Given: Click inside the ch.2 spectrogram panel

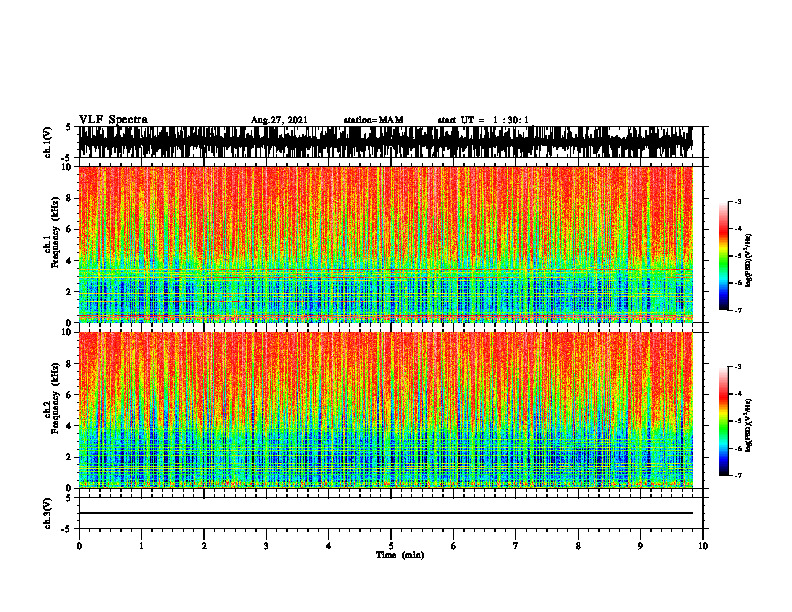Looking at the screenshot, I should 385,410.
